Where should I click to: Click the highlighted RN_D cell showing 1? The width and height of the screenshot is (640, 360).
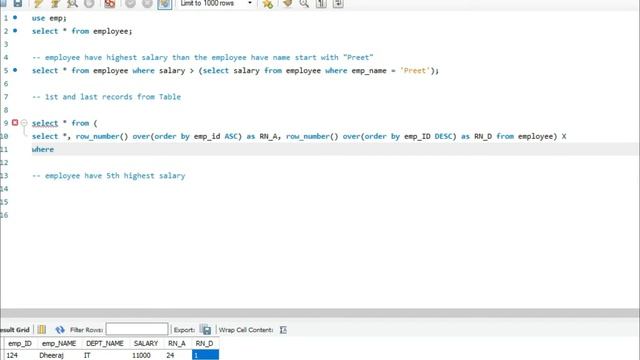pos(205,355)
